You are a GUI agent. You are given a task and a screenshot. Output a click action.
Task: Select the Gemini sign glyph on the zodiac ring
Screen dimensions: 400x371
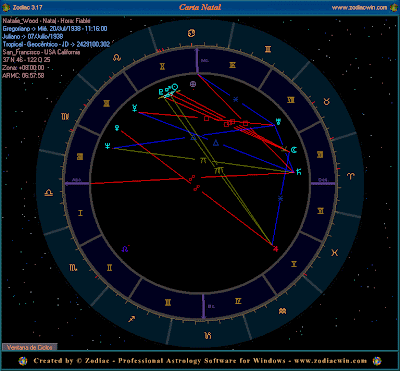268,50
